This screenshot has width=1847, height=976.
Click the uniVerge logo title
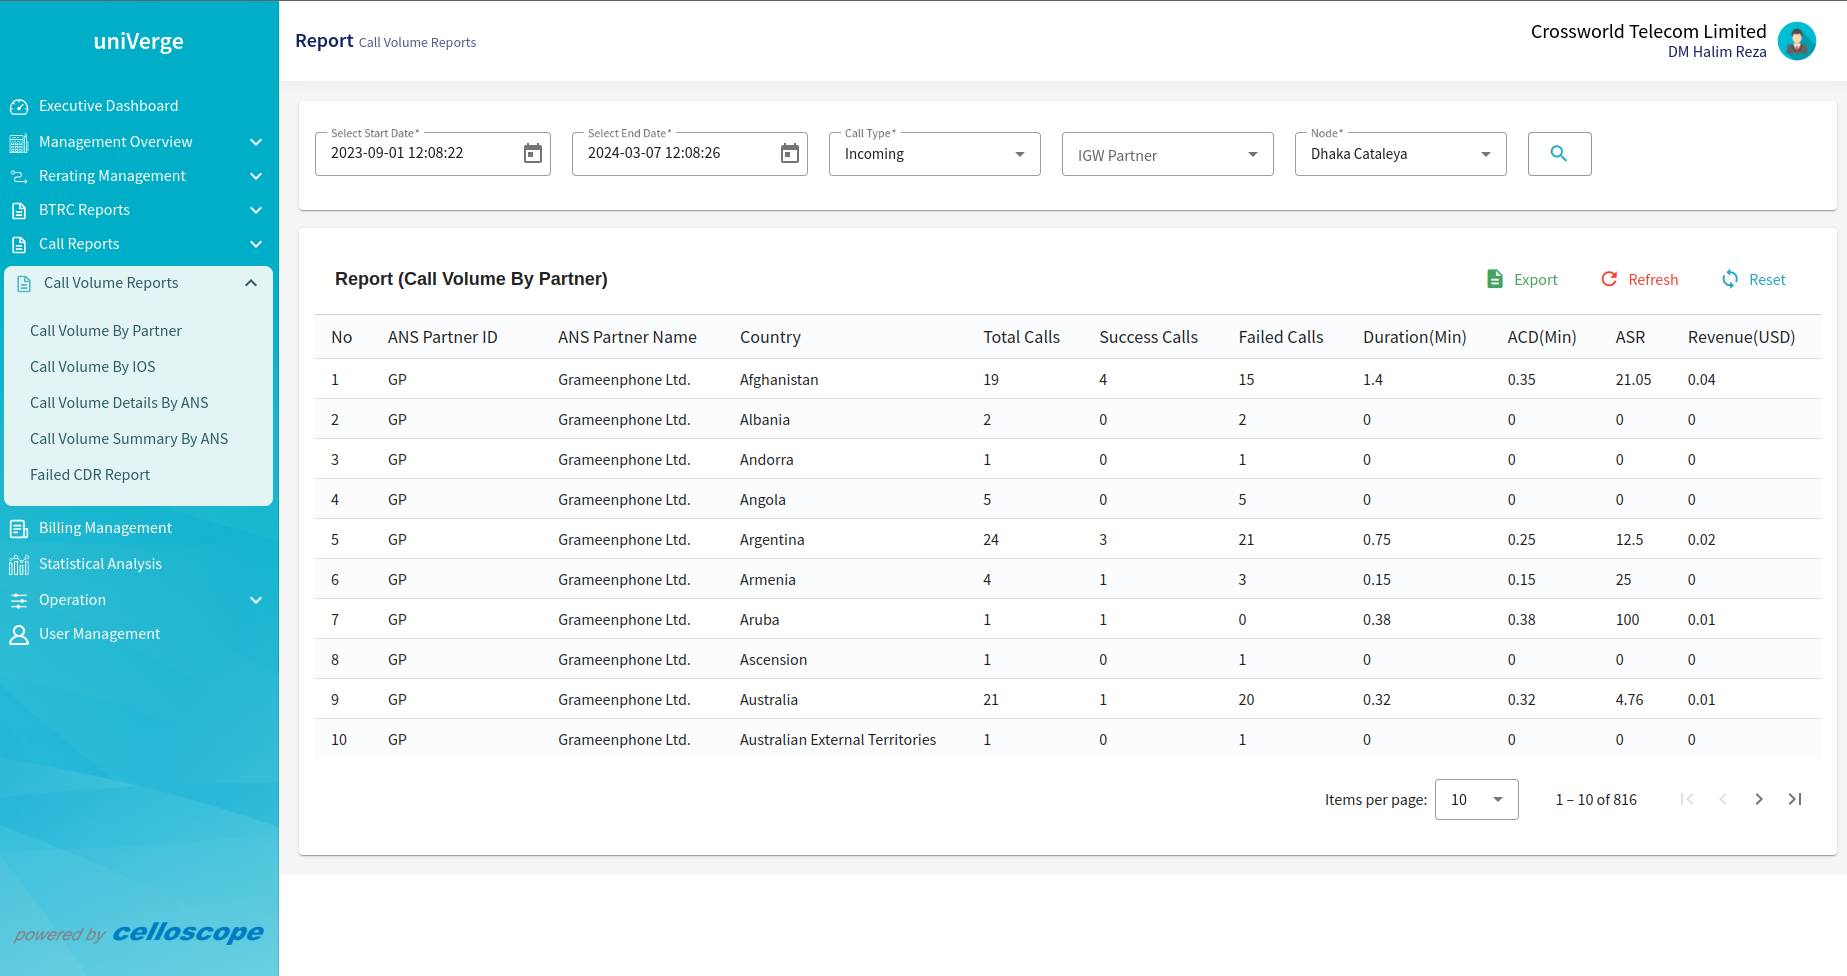(139, 41)
